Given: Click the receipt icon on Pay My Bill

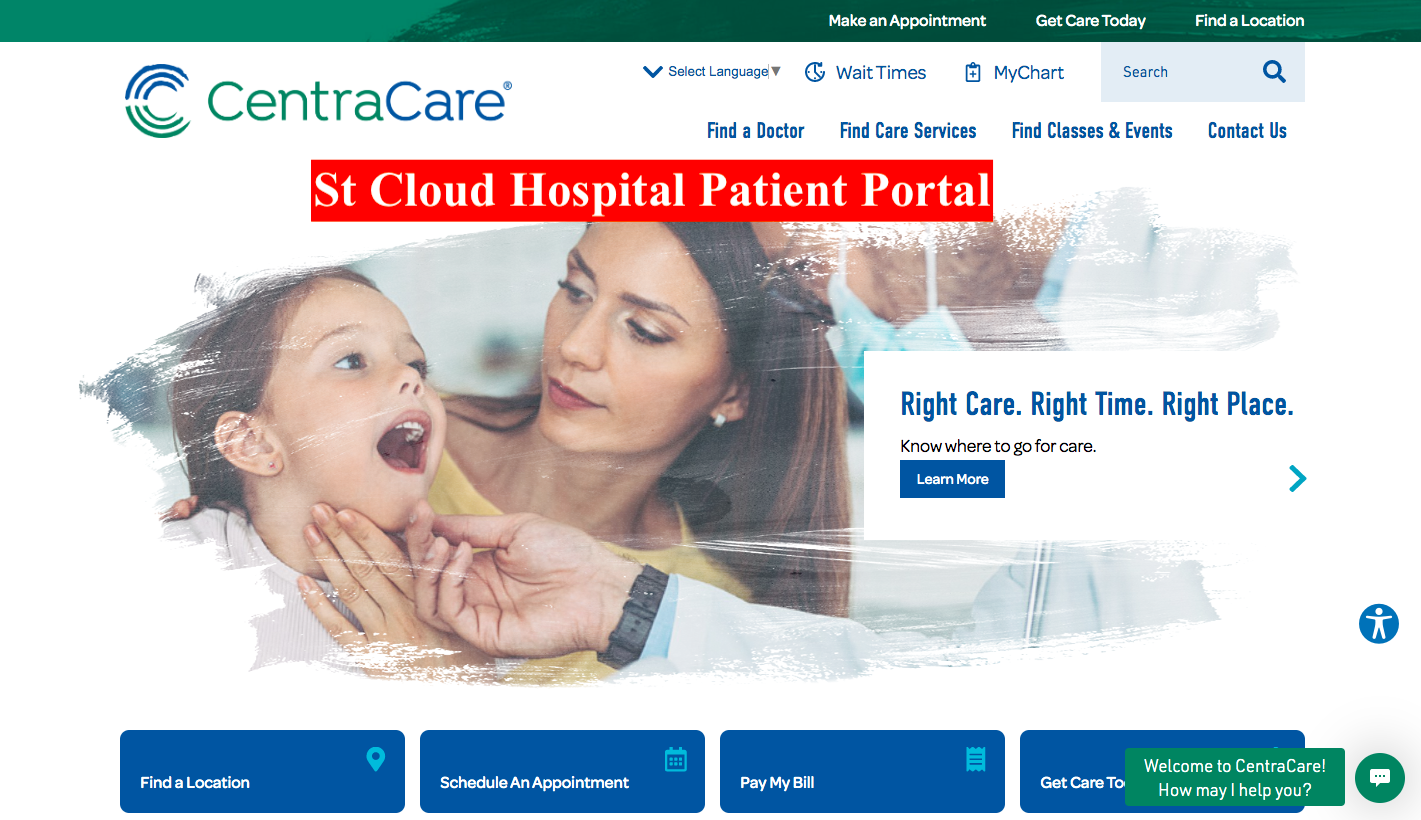Looking at the screenshot, I should click(976, 759).
